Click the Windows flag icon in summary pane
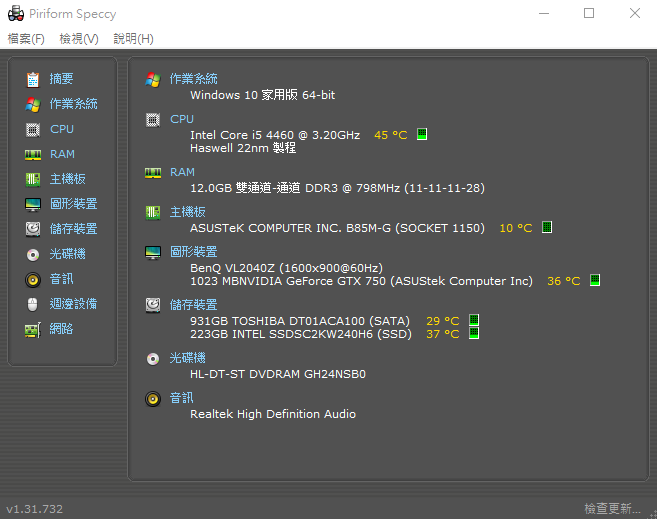657x519 pixels. click(153, 79)
